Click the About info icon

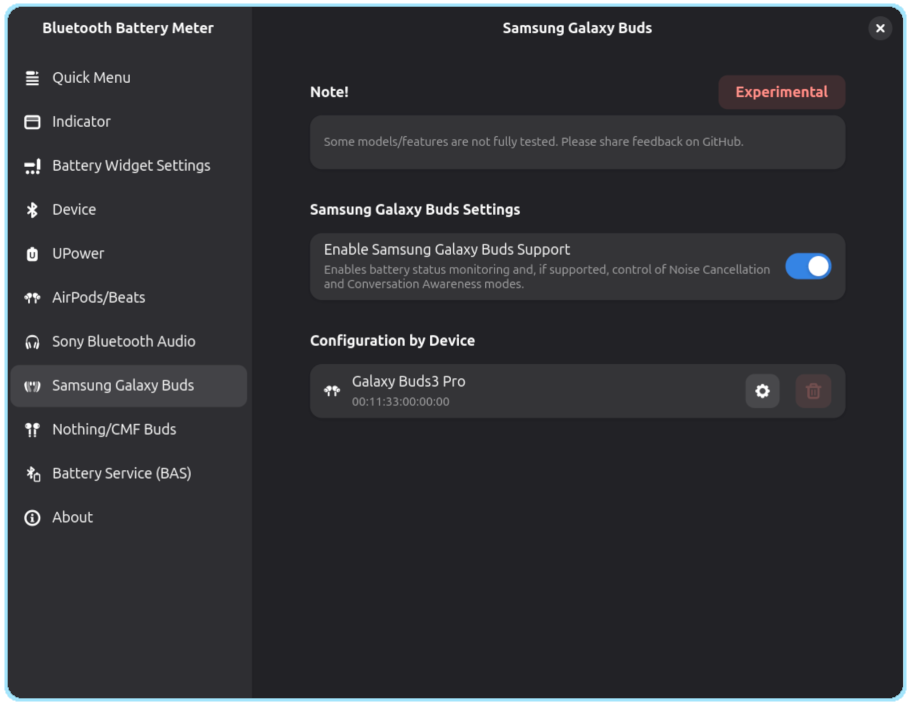coord(33,517)
